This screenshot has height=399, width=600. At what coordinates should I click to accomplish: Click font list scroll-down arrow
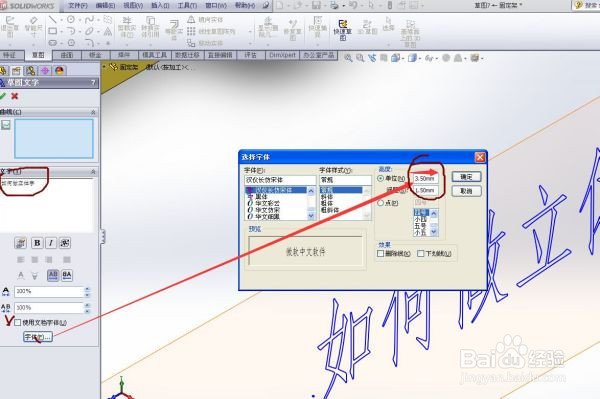[x=311, y=216]
